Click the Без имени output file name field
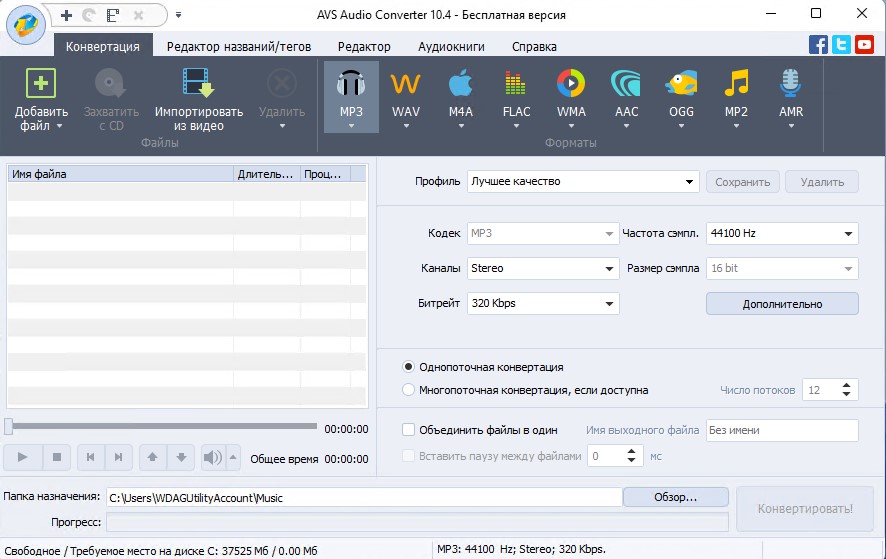The width and height of the screenshot is (886, 559). point(782,430)
